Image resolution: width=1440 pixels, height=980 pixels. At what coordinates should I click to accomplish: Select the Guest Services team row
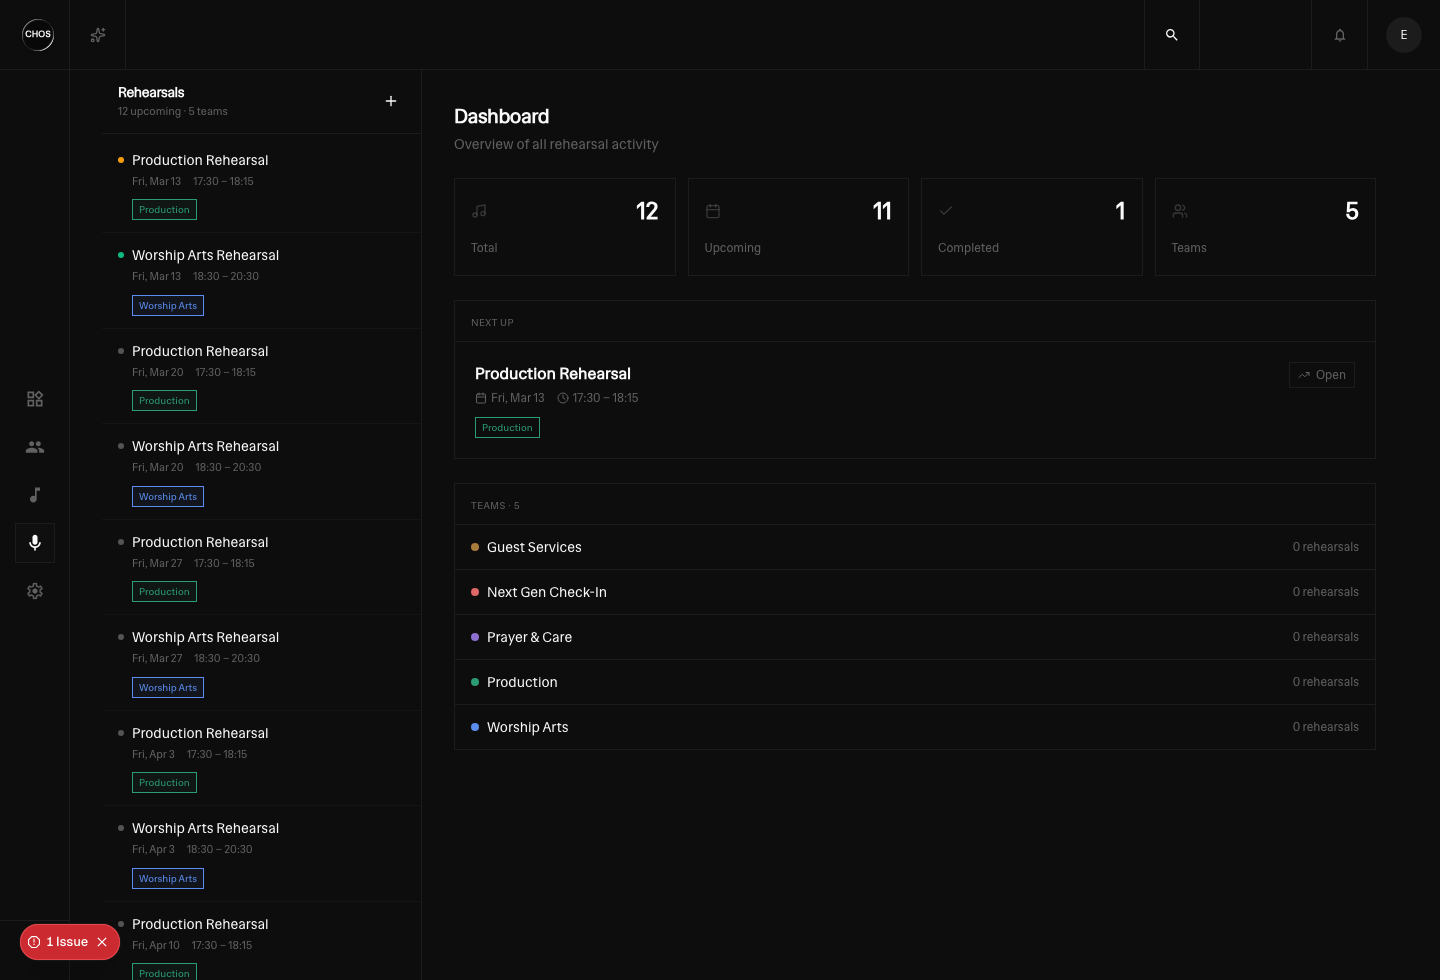coord(915,547)
